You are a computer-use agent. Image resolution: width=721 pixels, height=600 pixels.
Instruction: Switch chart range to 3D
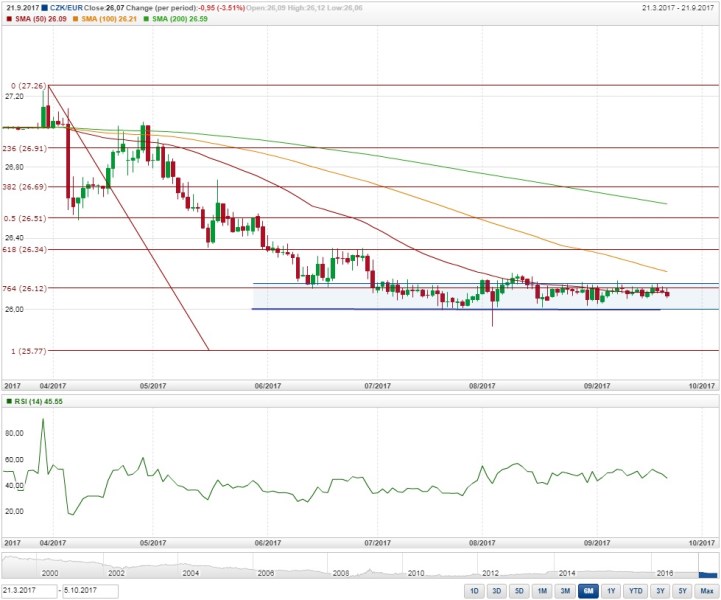point(497,592)
